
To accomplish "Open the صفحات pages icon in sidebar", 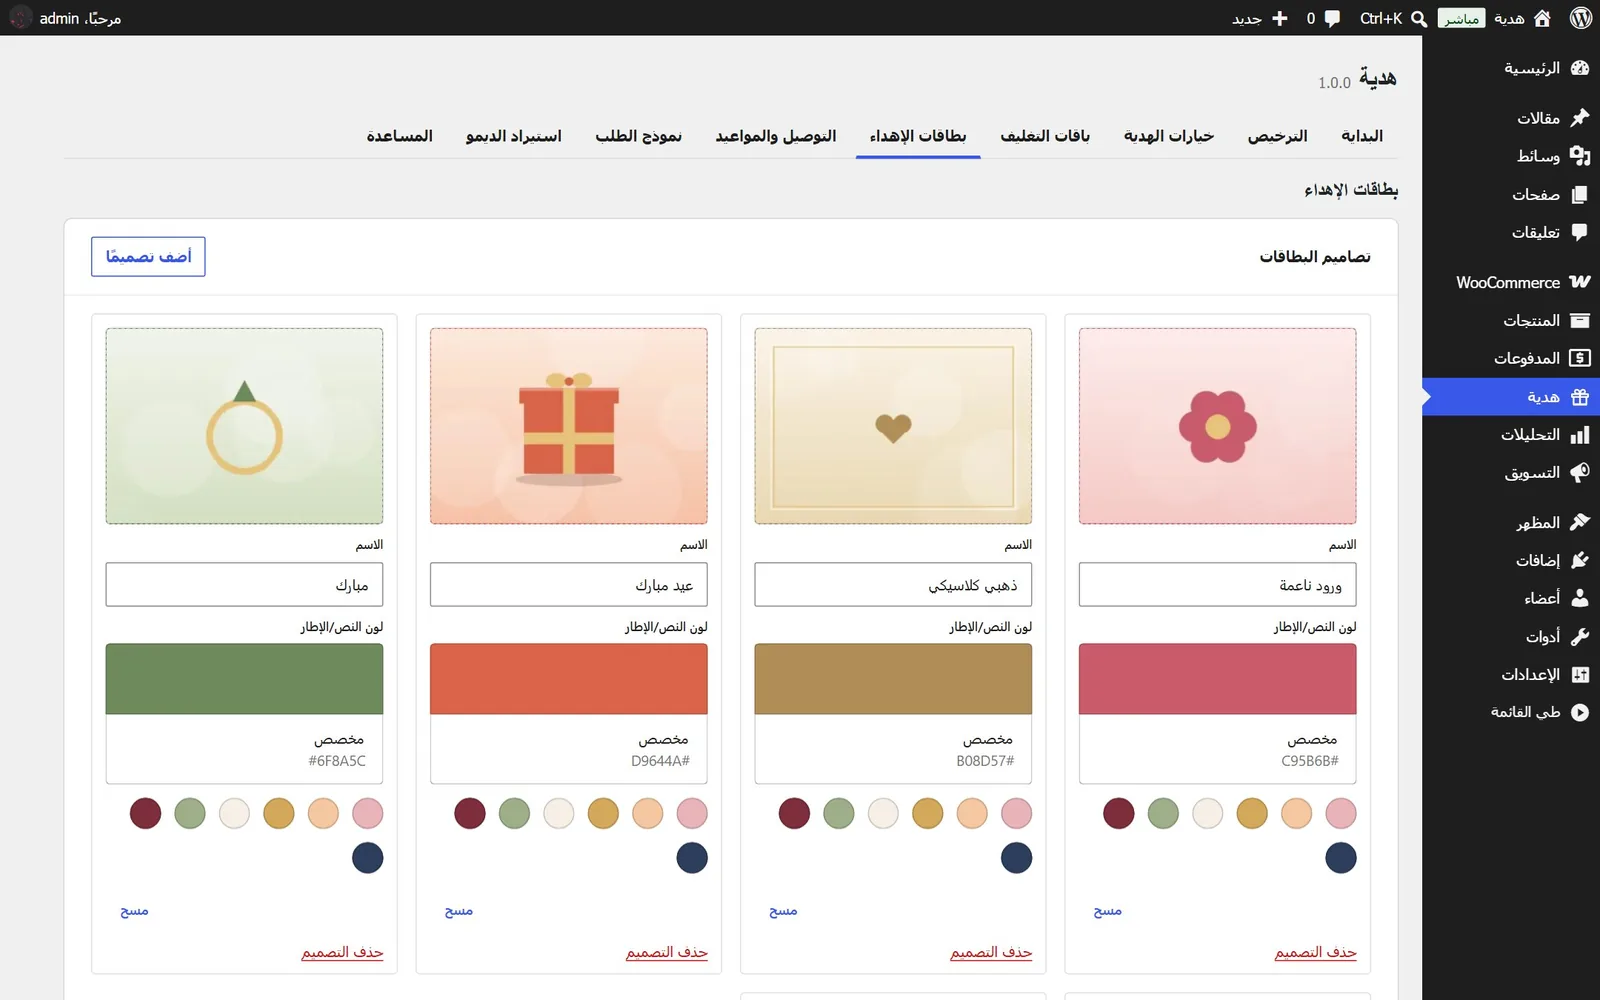I will tap(1580, 194).
